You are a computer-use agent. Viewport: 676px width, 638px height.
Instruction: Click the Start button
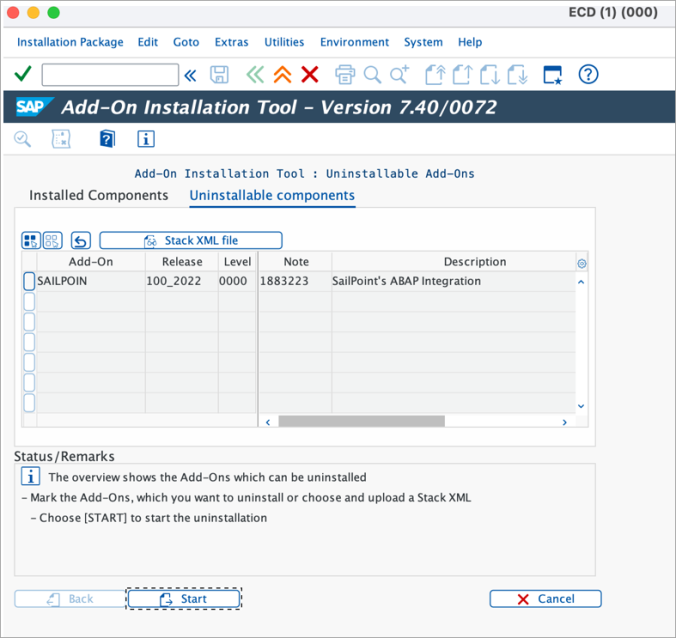tap(184, 599)
